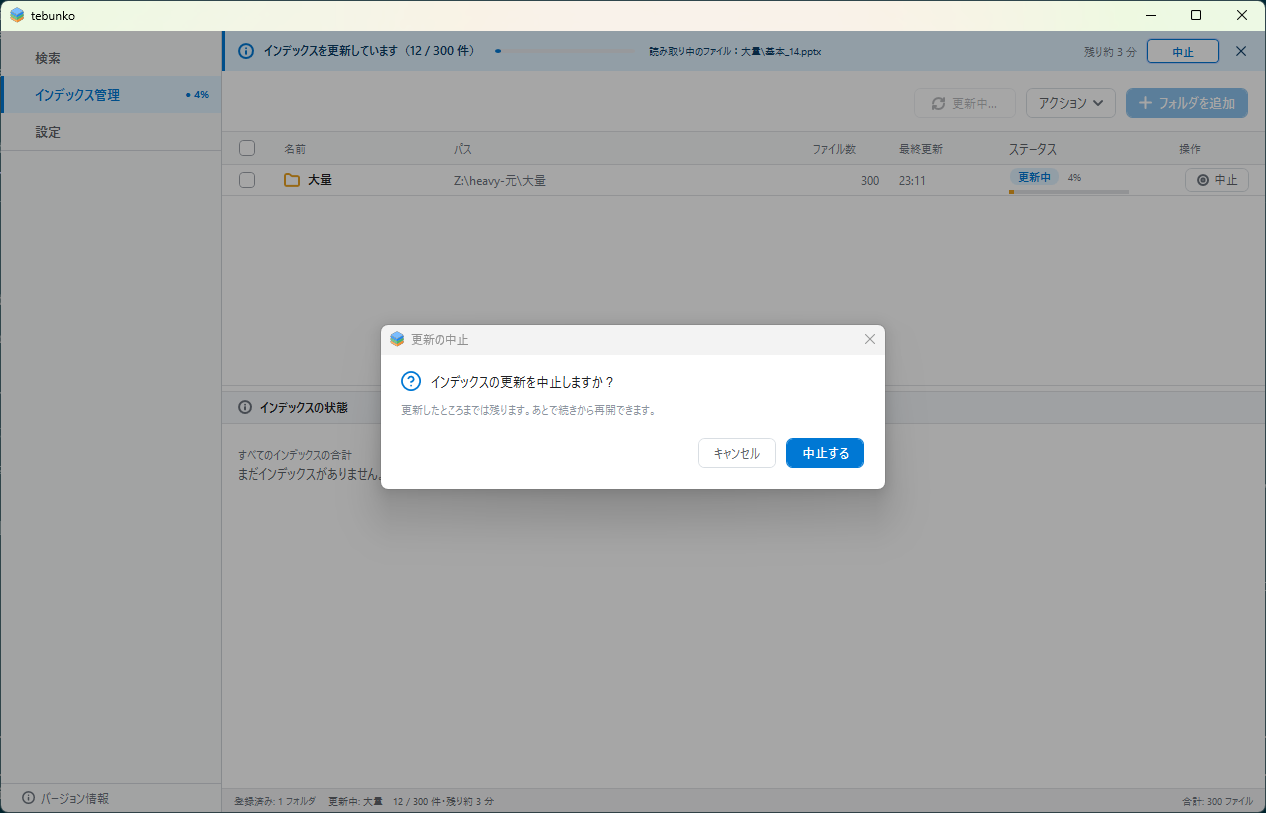1266x813 pixels.
Task: Click the info icon in the update banner
Action: pos(246,51)
